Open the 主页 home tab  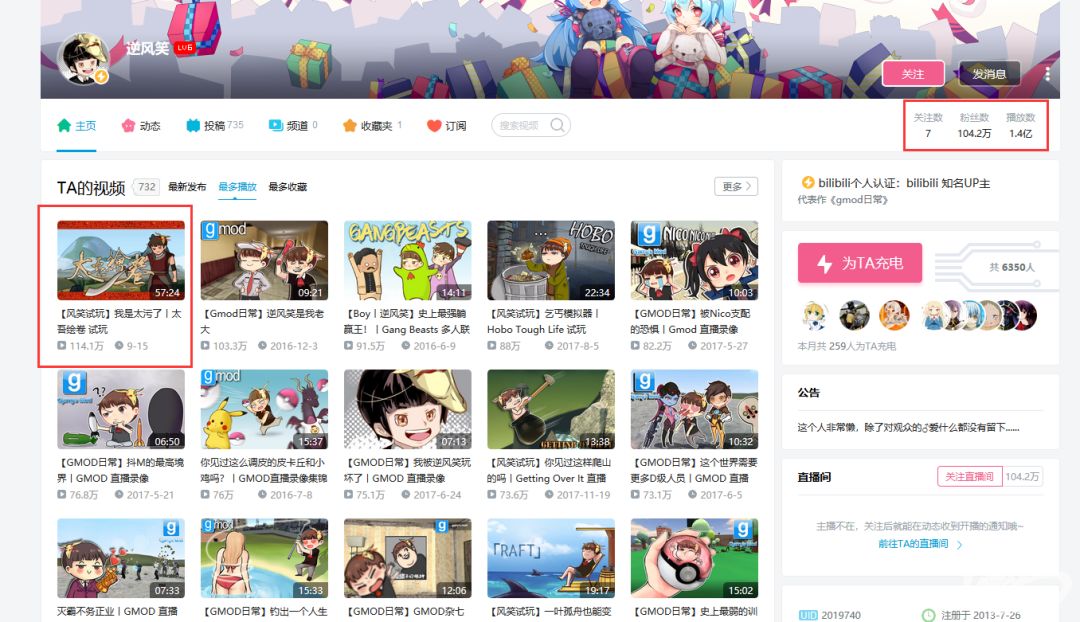click(76, 125)
